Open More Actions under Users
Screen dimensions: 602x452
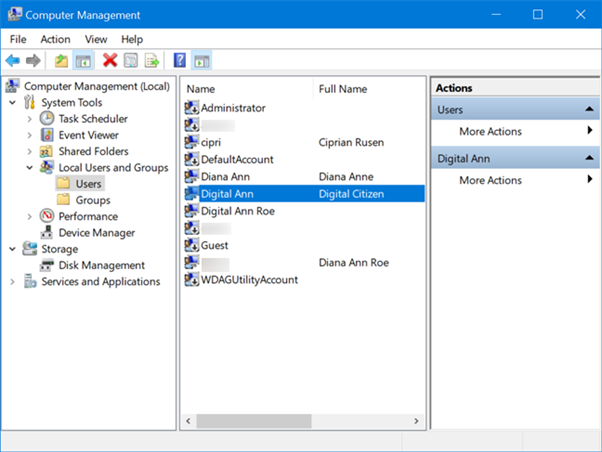click(490, 131)
